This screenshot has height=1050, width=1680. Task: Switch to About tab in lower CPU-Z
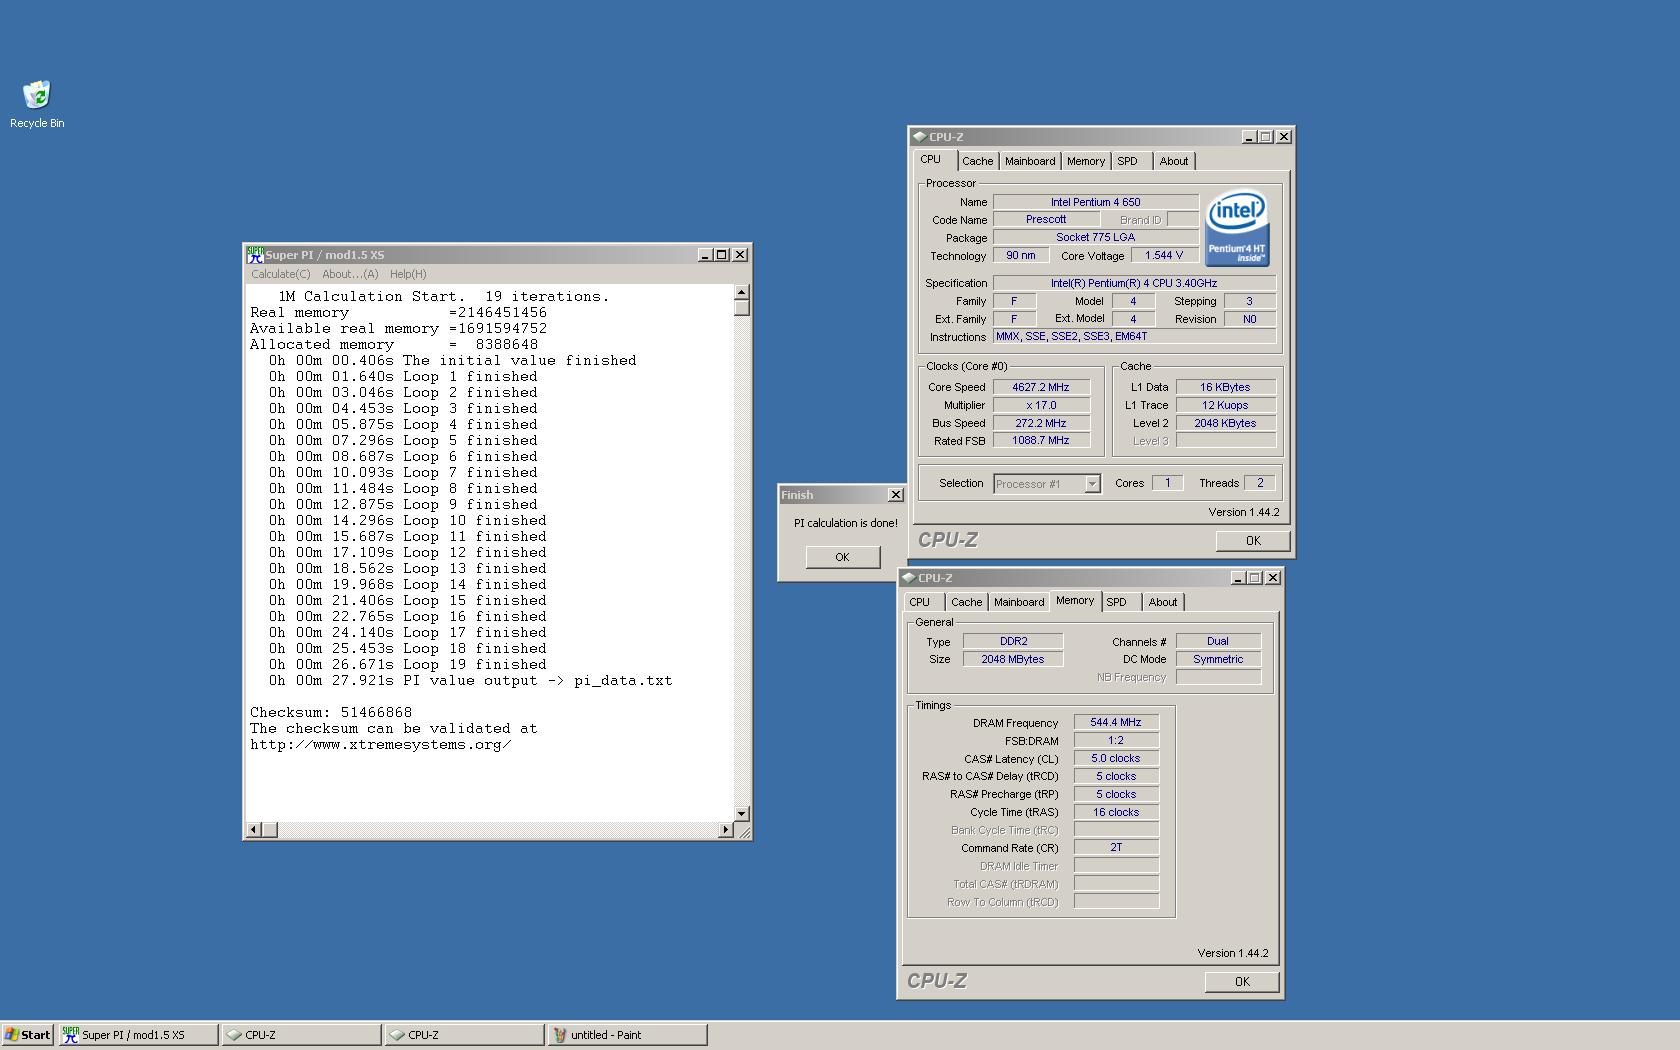coord(1163,602)
